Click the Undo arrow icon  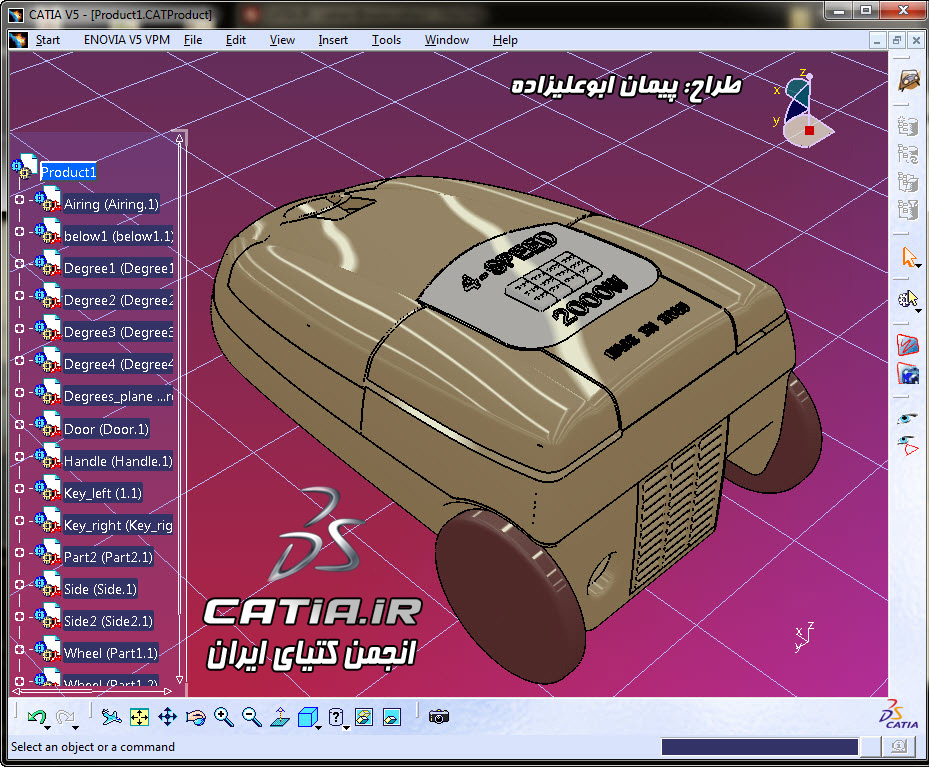pyautogui.click(x=36, y=717)
